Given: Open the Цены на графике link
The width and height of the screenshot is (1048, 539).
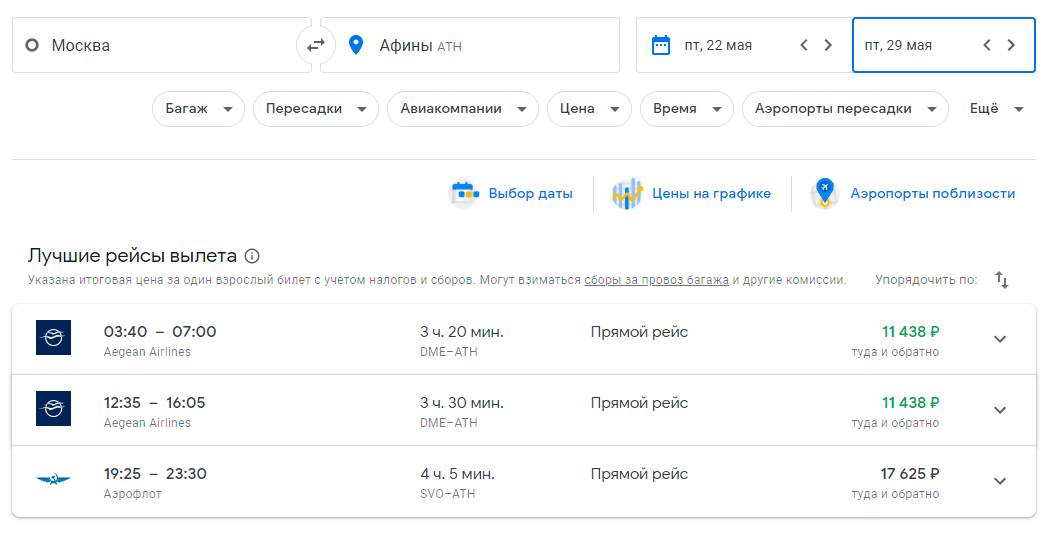Looking at the screenshot, I should 711,194.
